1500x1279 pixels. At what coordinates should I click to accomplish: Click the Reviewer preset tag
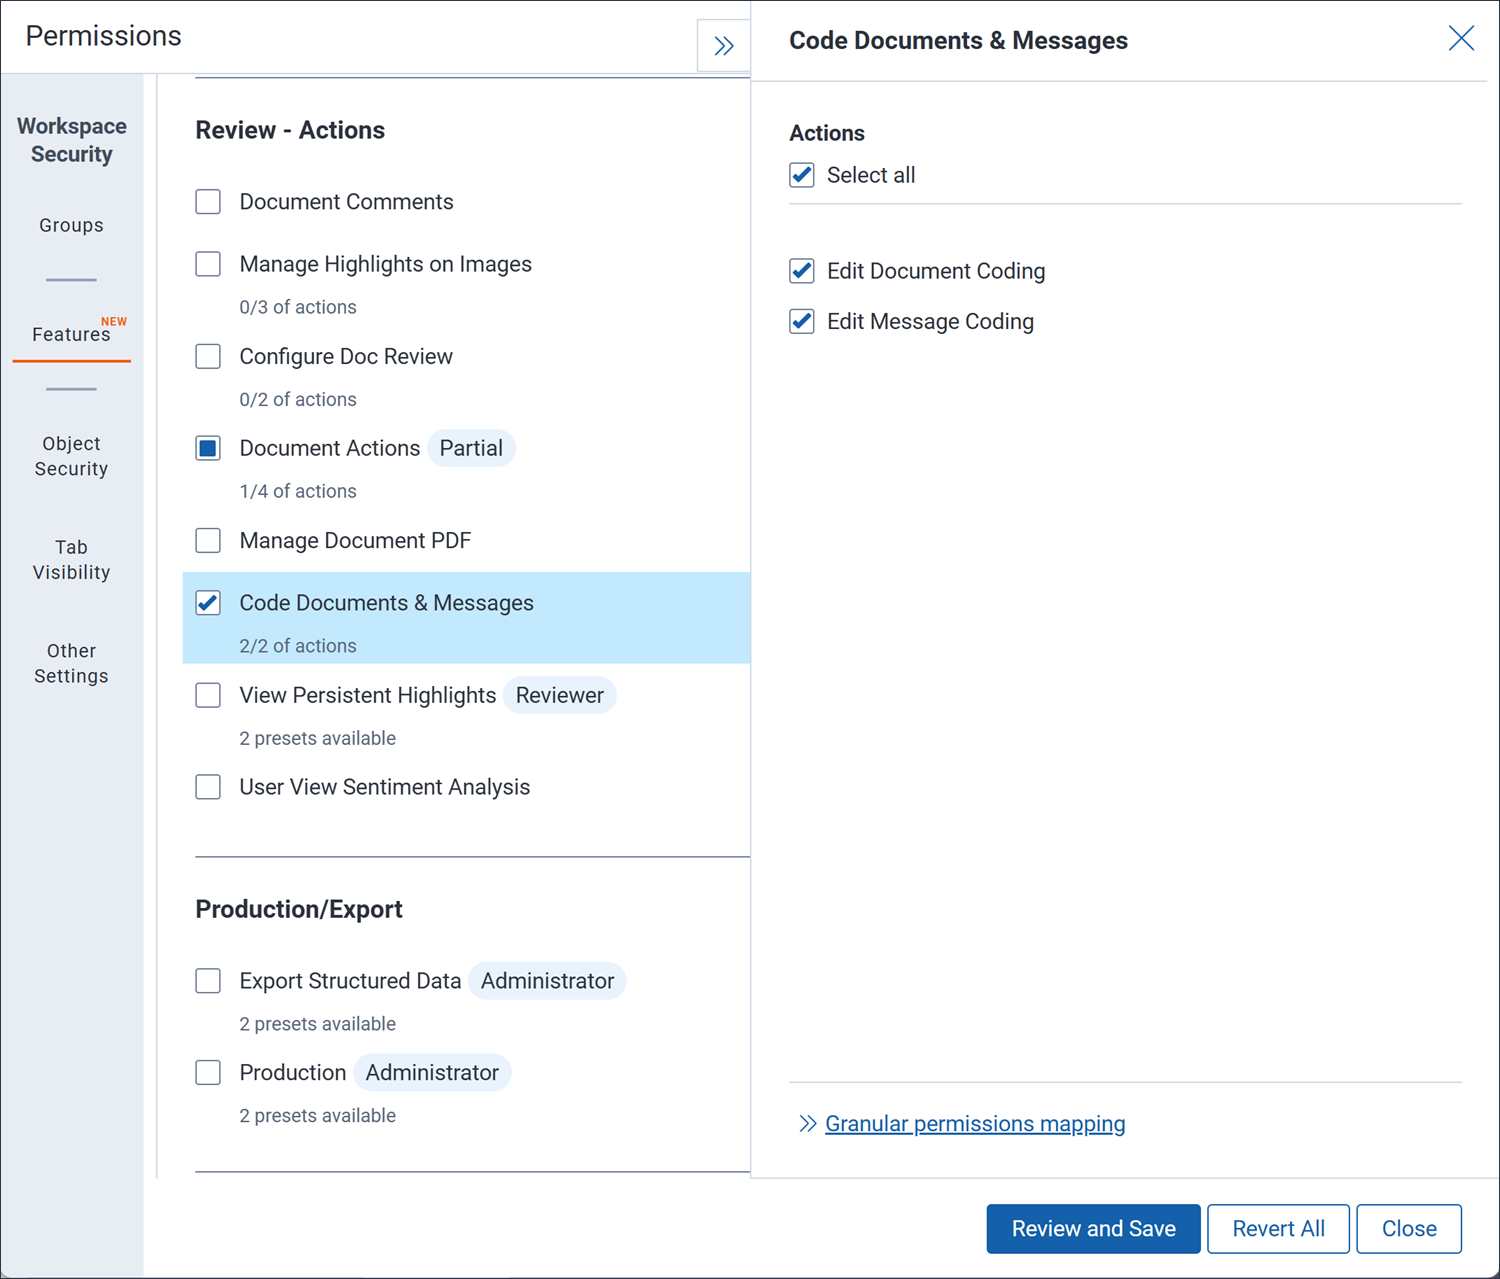[x=560, y=695]
